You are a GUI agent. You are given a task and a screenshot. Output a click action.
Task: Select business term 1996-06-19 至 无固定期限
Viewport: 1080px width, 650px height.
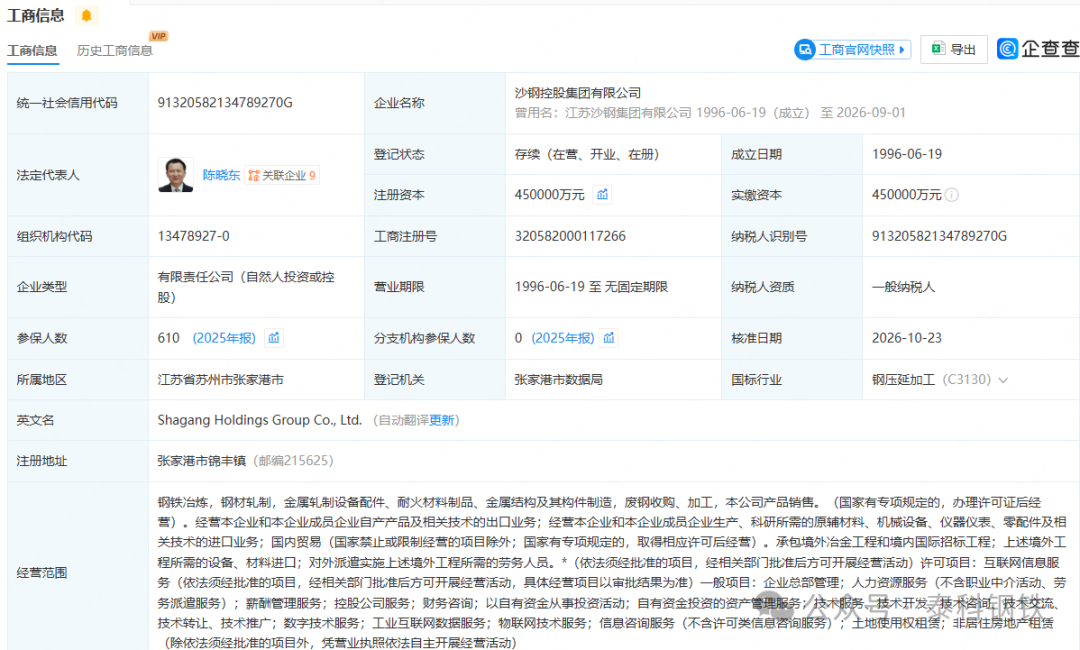pyautogui.click(x=591, y=286)
